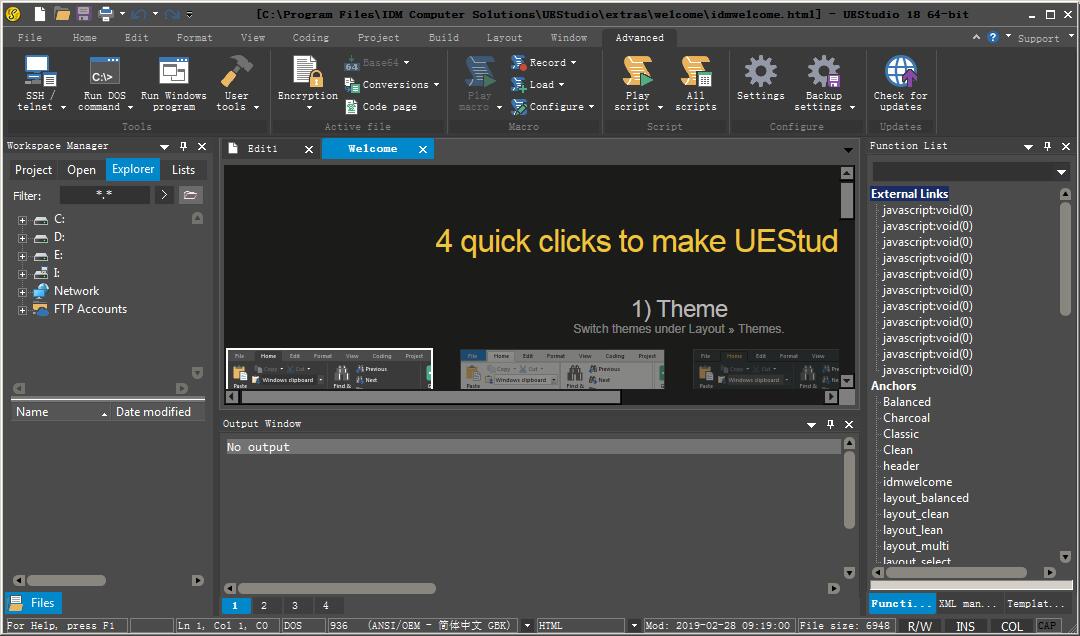Switch to the Project workspace tab
The image size is (1080, 636).
33,170
